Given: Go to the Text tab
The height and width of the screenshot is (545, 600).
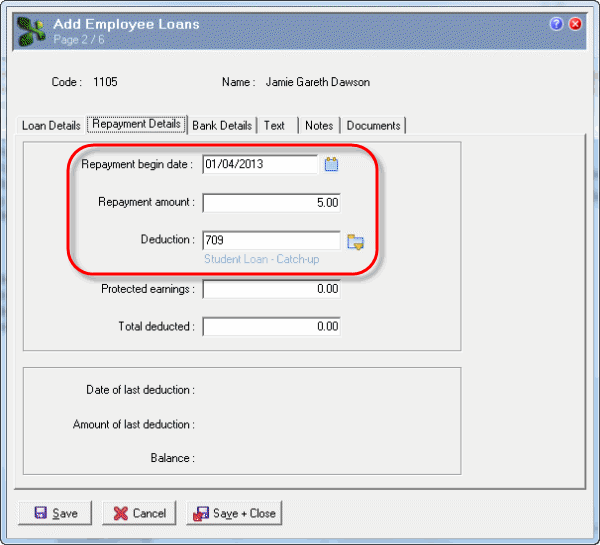Looking at the screenshot, I should [x=275, y=126].
